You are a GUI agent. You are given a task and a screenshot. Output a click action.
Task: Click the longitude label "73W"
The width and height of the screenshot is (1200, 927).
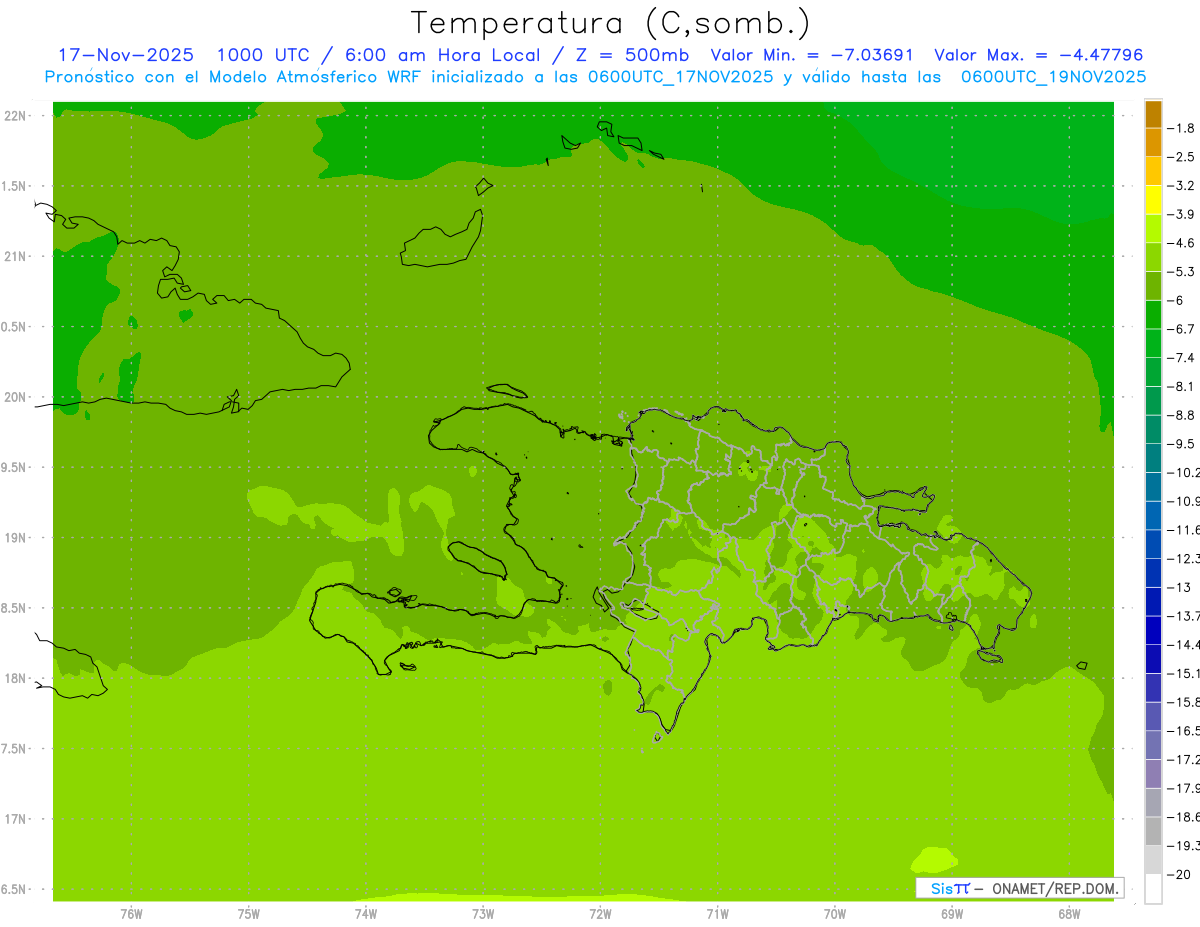483,914
